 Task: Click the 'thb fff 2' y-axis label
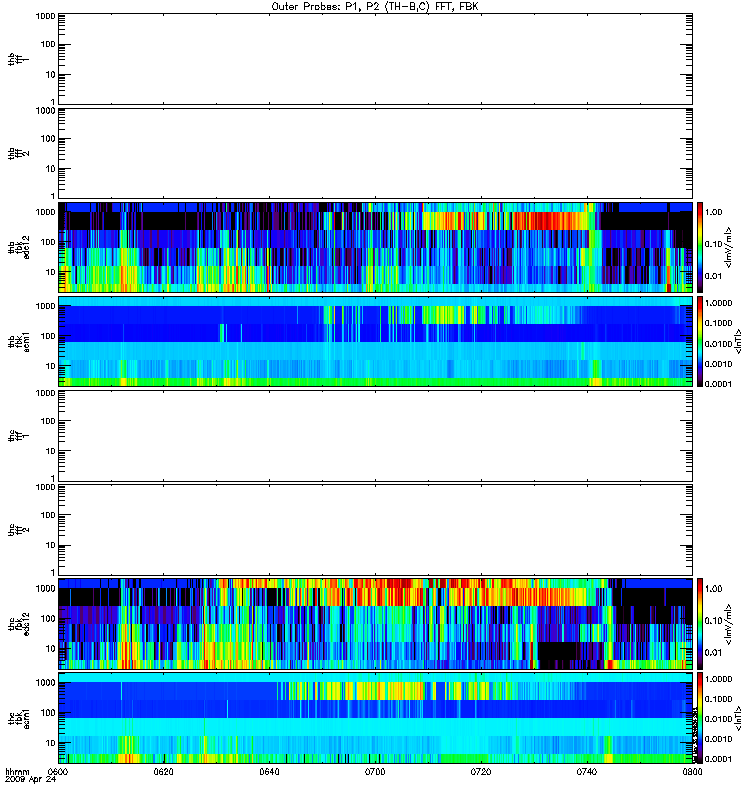click(18, 154)
